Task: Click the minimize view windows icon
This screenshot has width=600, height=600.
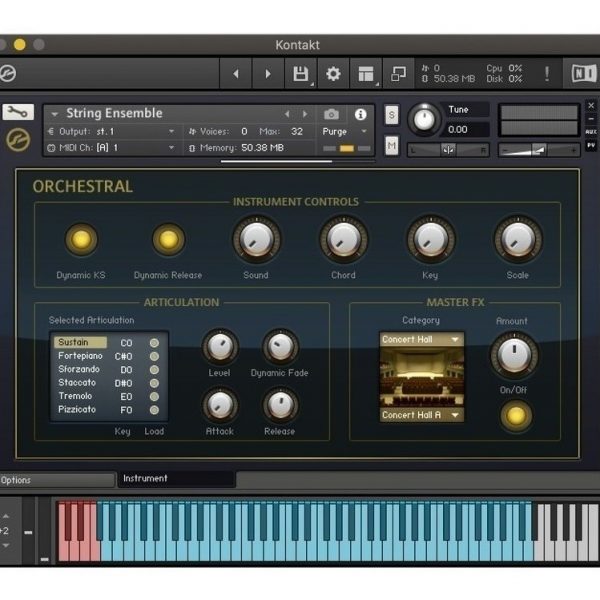Action: 398,73
